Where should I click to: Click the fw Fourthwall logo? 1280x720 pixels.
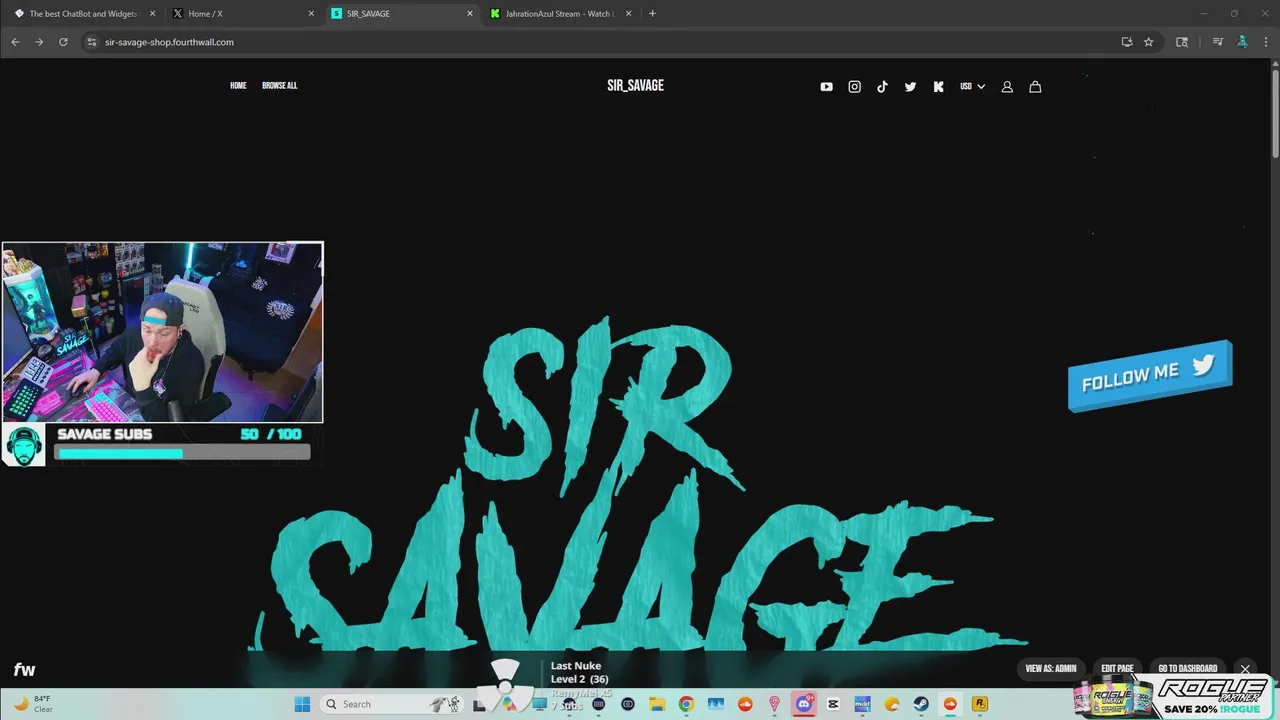24,670
